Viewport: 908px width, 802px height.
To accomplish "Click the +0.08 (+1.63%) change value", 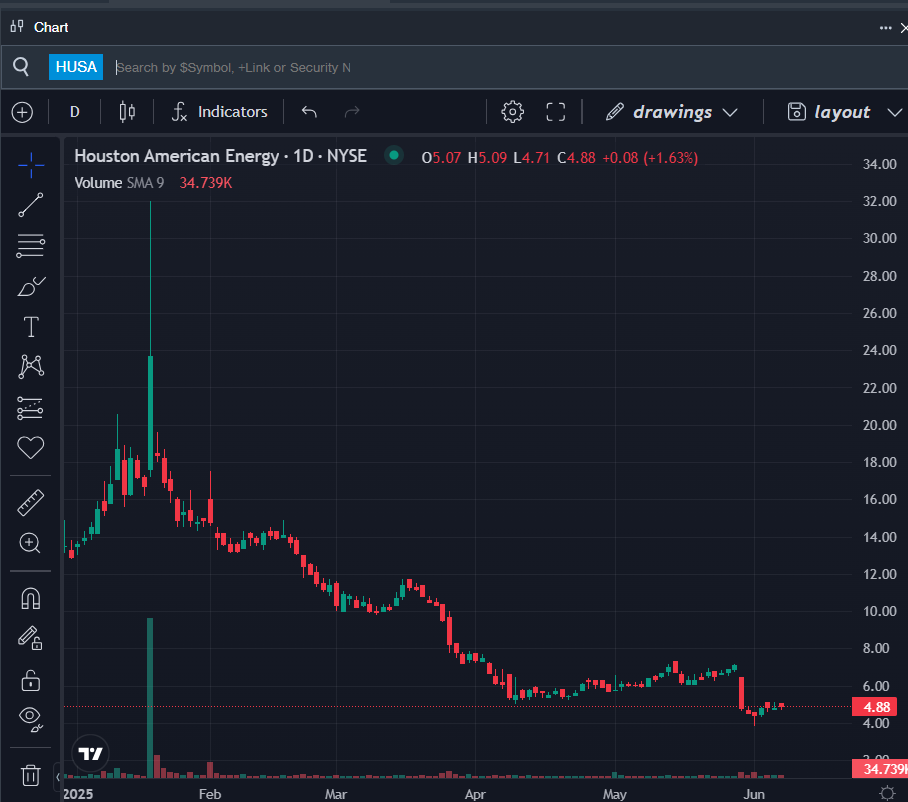I will point(650,158).
